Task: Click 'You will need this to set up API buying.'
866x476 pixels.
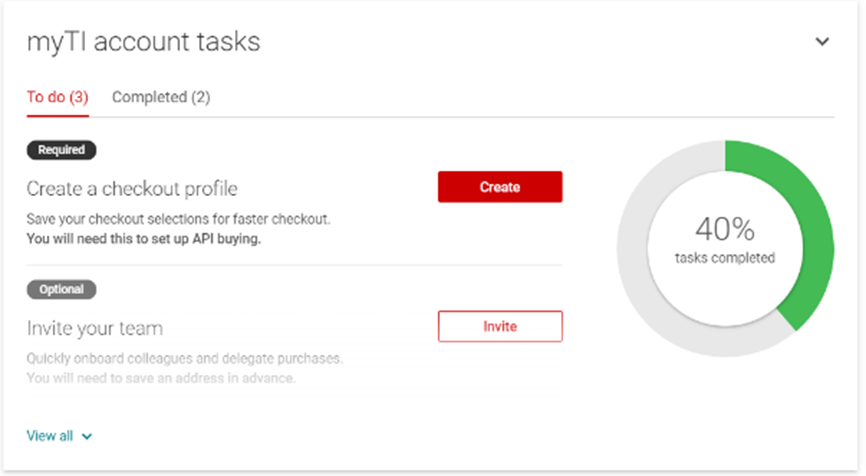Action: click(x=144, y=239)
